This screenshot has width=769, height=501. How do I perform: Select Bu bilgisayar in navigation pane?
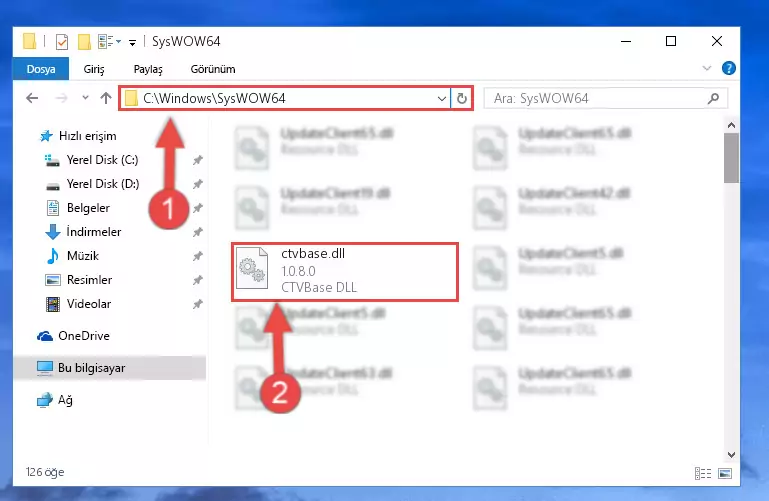(91, 368)
